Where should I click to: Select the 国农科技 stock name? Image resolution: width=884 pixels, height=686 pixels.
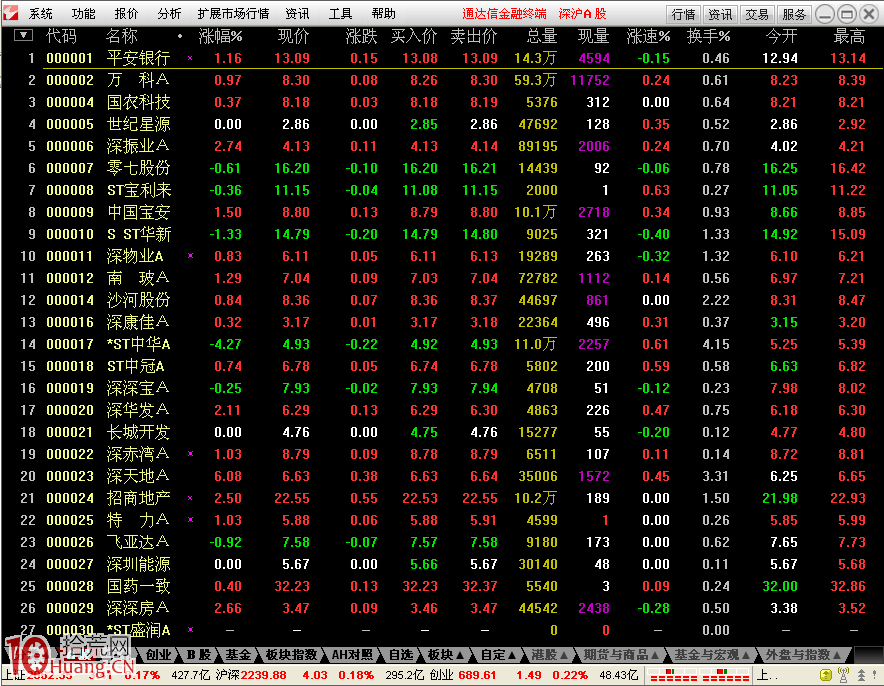(x=138, y=102)
